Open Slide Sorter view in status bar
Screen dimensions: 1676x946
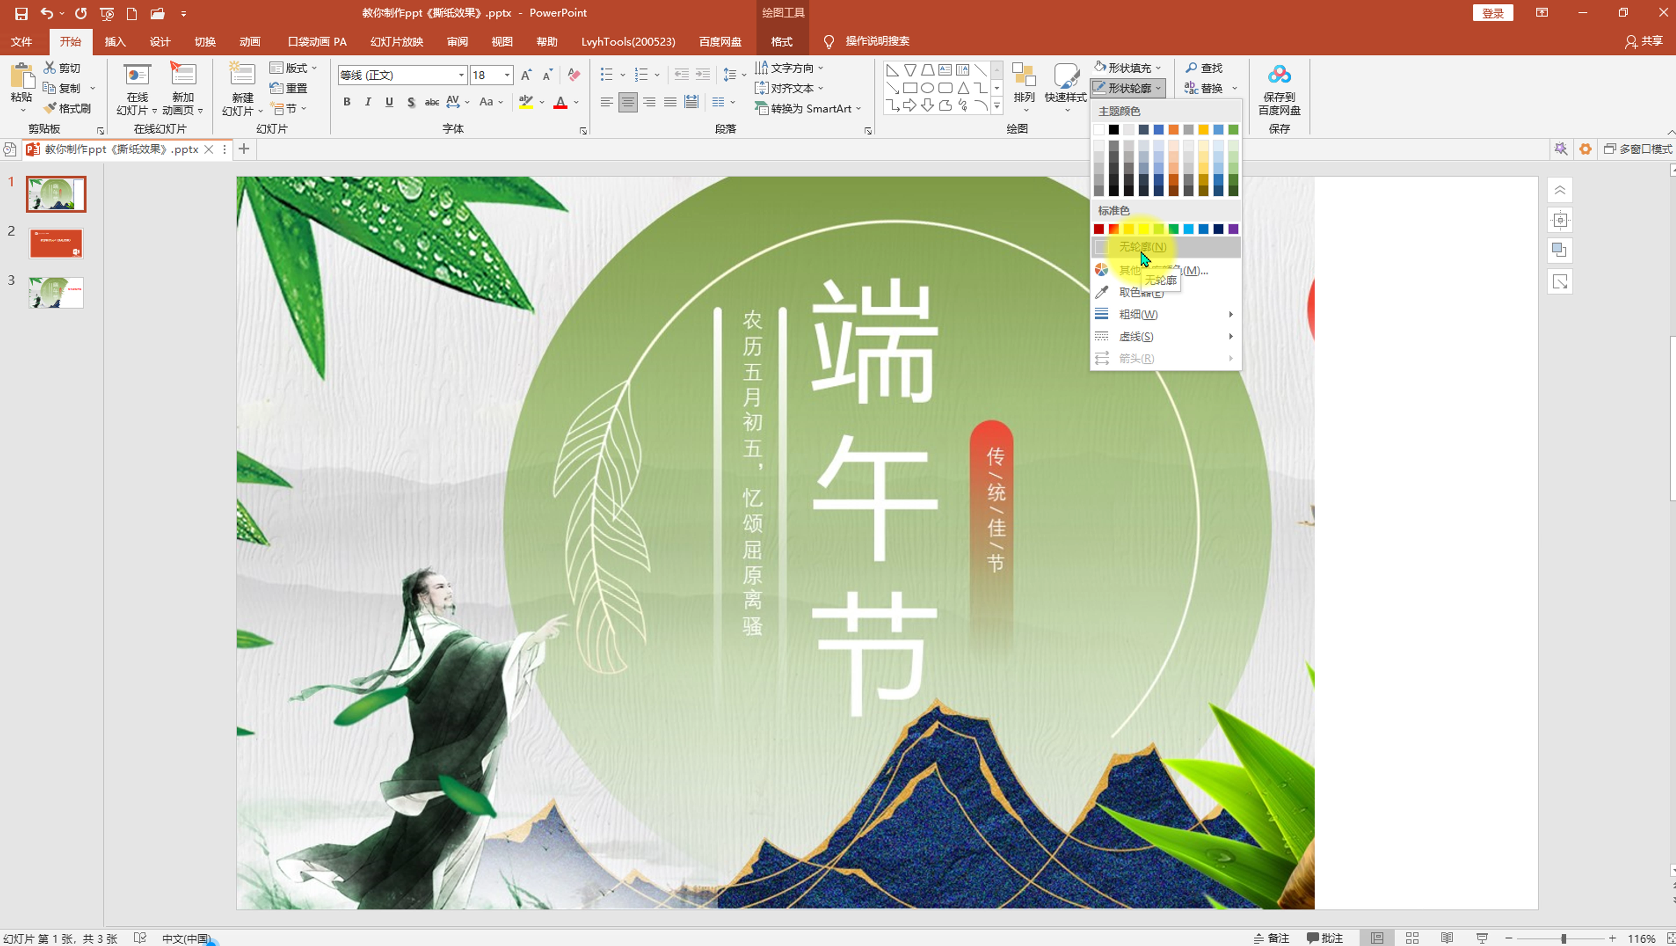[1412, 938]
